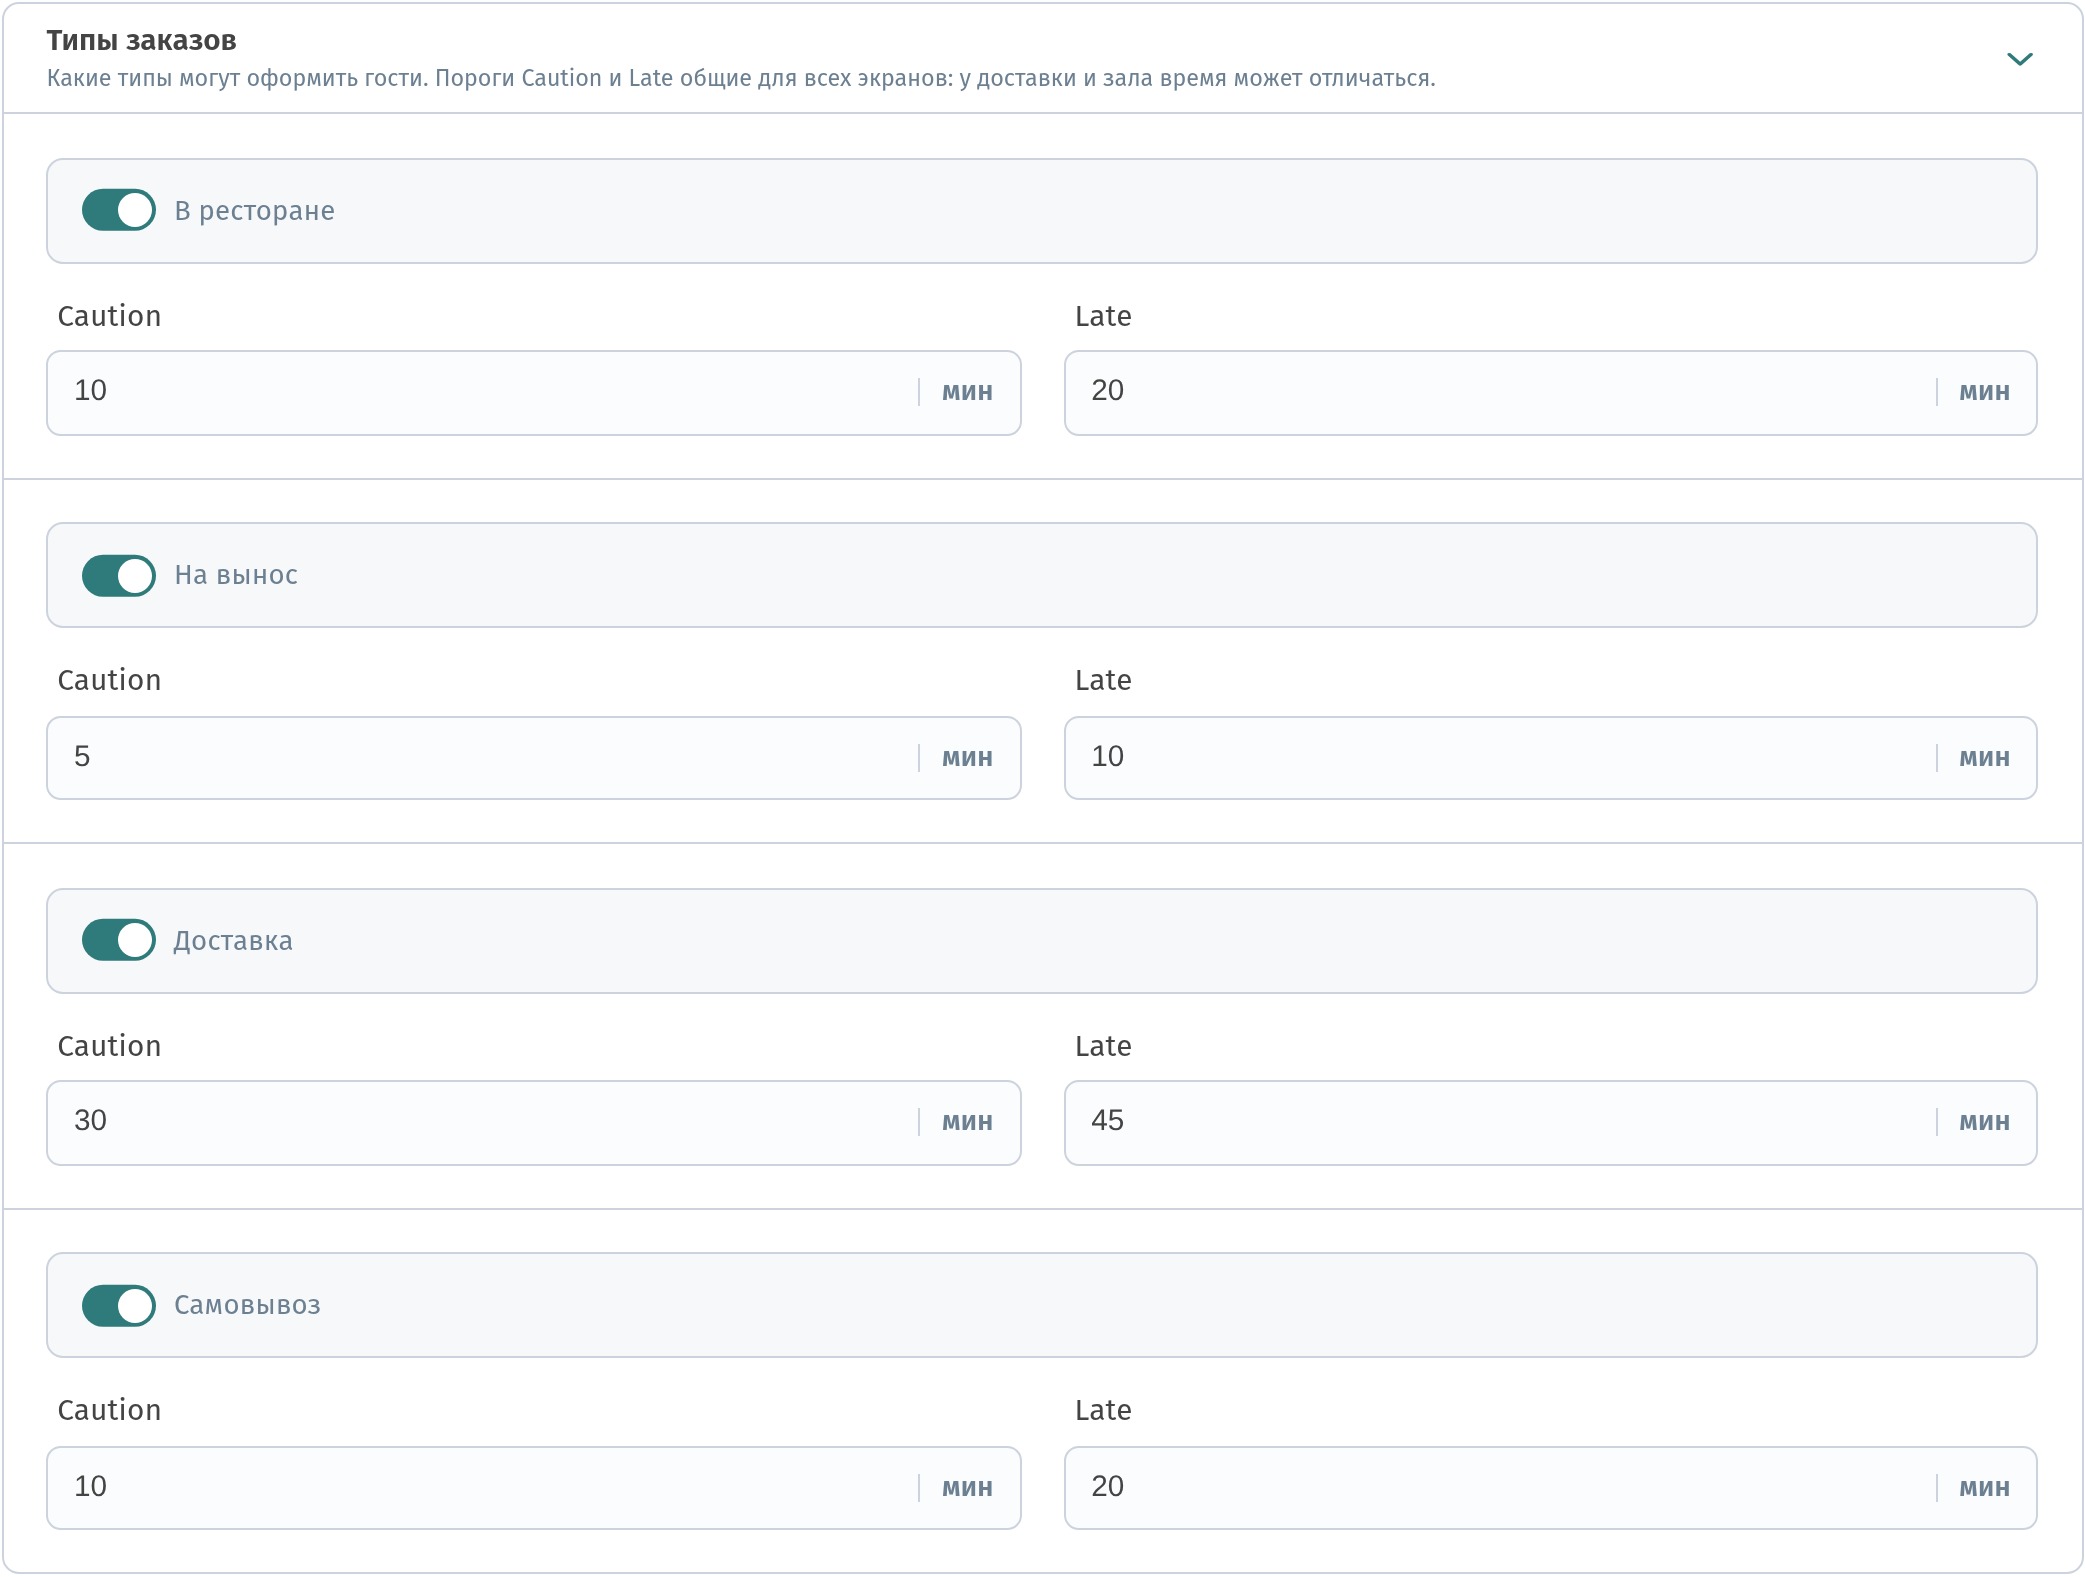Click мин suffix in Доставка Late field
Screen dimensions: 2085x1577
tap(1984, 1122)
